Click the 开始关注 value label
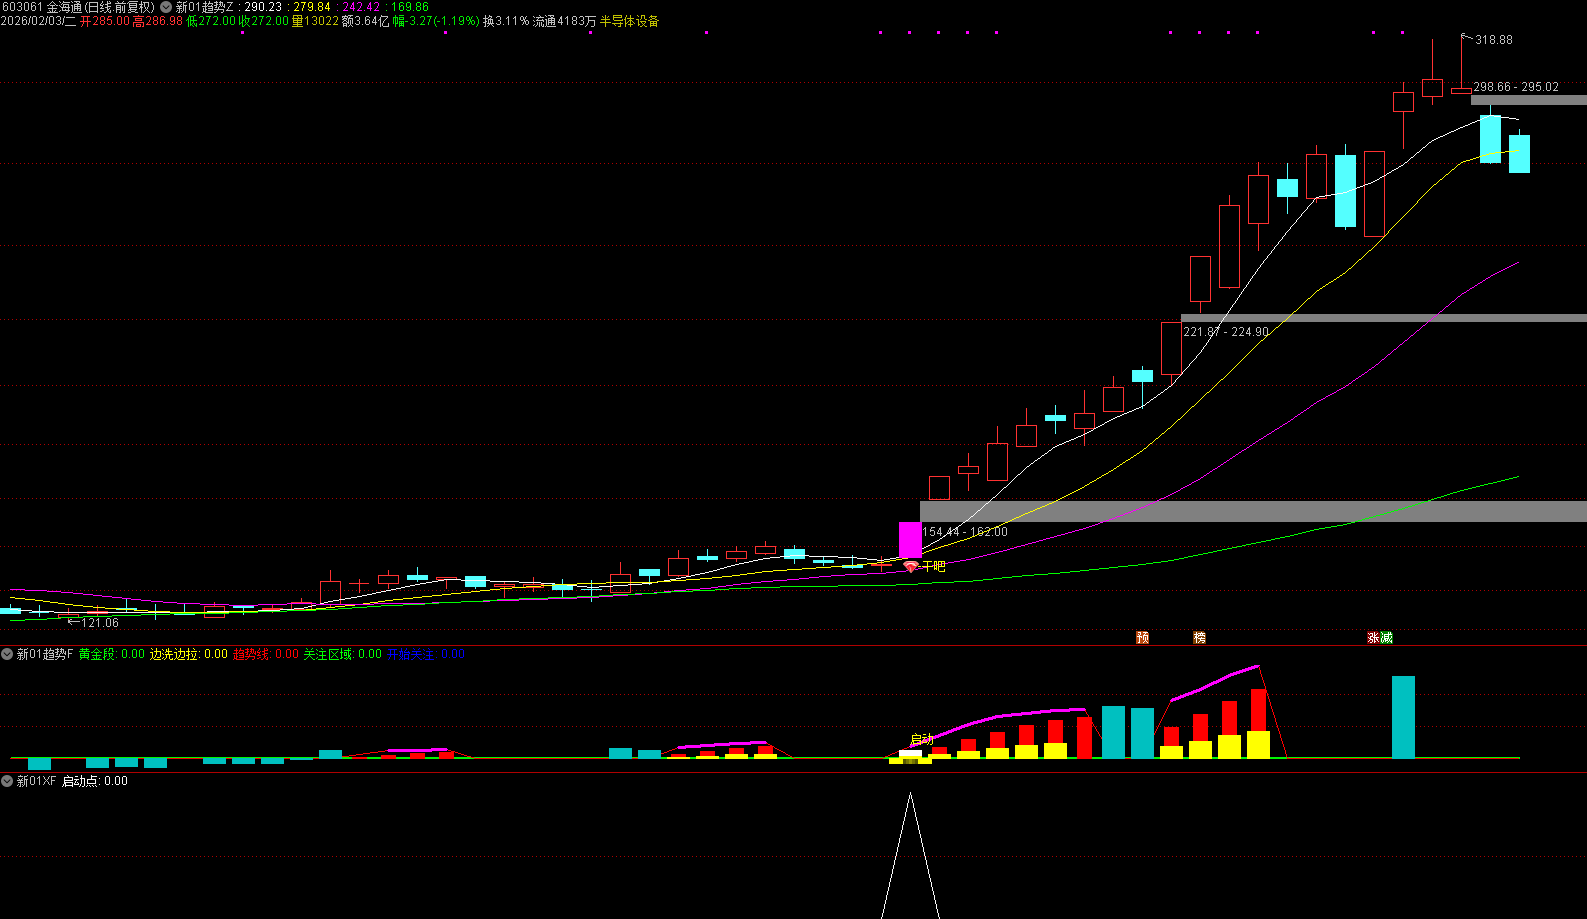1587x919 pixels. point(425,654)
